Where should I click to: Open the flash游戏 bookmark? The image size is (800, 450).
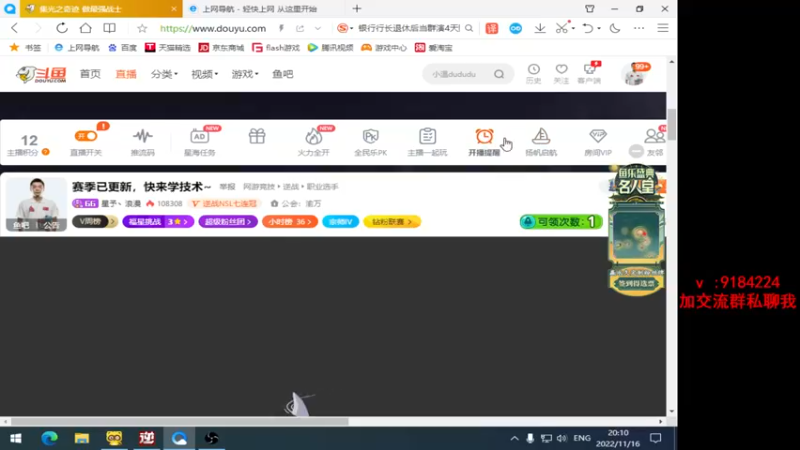(x=276, y=47)
